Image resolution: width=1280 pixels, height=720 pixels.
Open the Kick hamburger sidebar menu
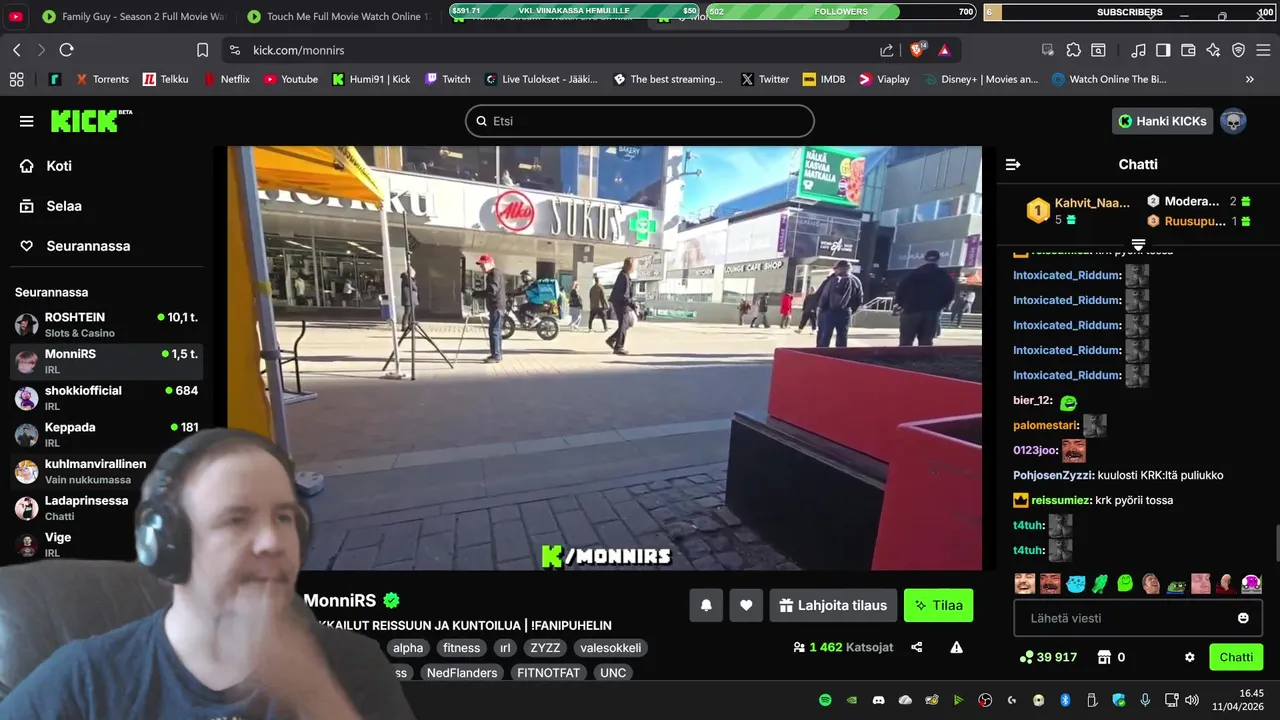(x=26, y=121)
